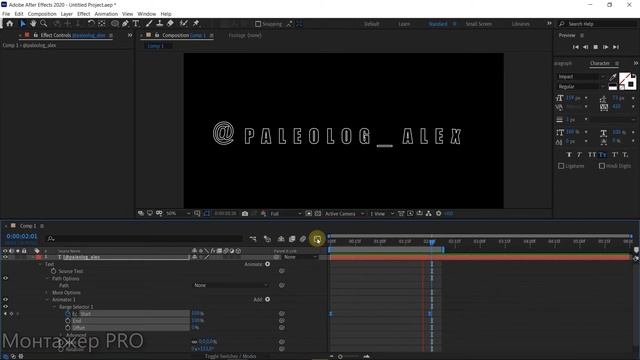Toggle the Start property stopwatch
This screenshot has width=640, height=360.
click(x=68, y=313)
